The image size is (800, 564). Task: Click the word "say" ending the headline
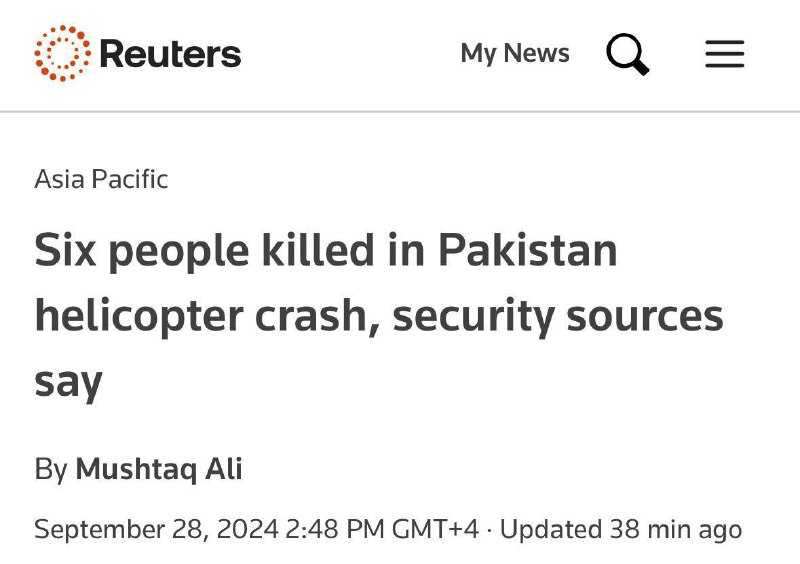pyautogui.click(x=68, y=382)
